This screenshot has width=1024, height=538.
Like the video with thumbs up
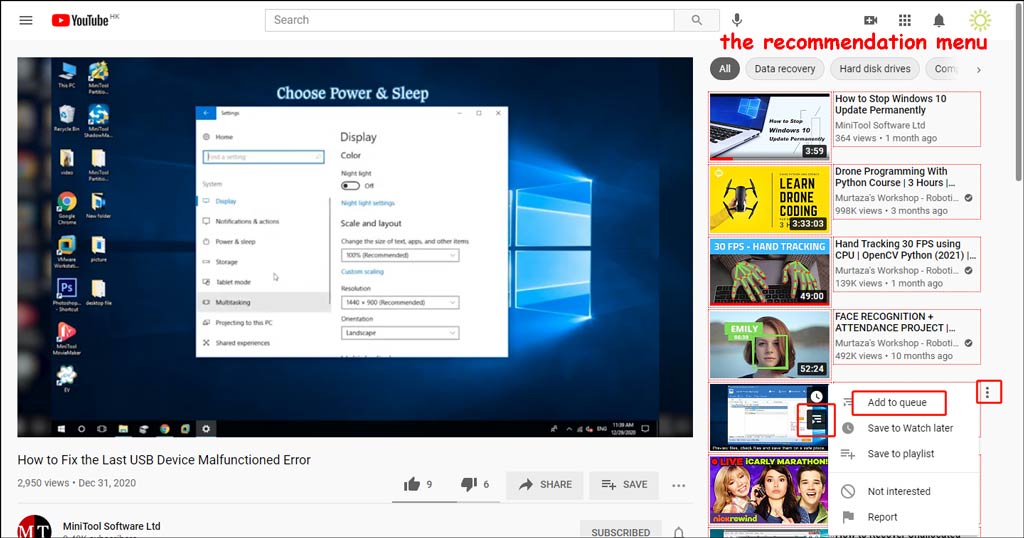tap(411, 484)
